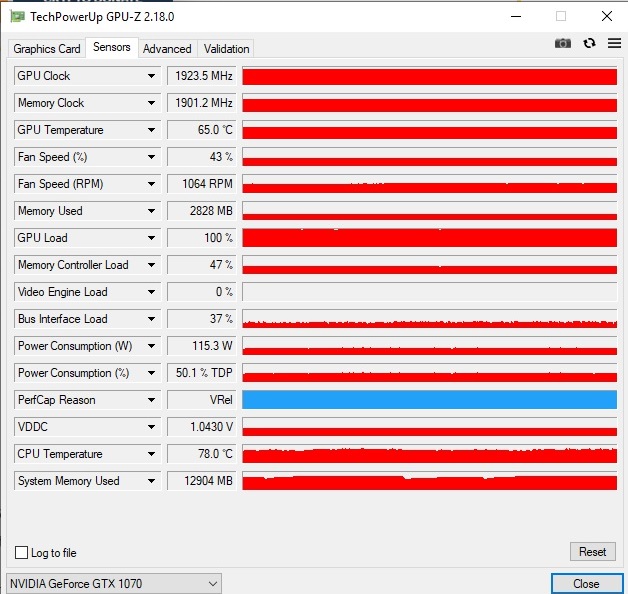This screenshot has width=628, height=594.
Task: Click the VRel PerfCap value
Action: pos(201,400)
